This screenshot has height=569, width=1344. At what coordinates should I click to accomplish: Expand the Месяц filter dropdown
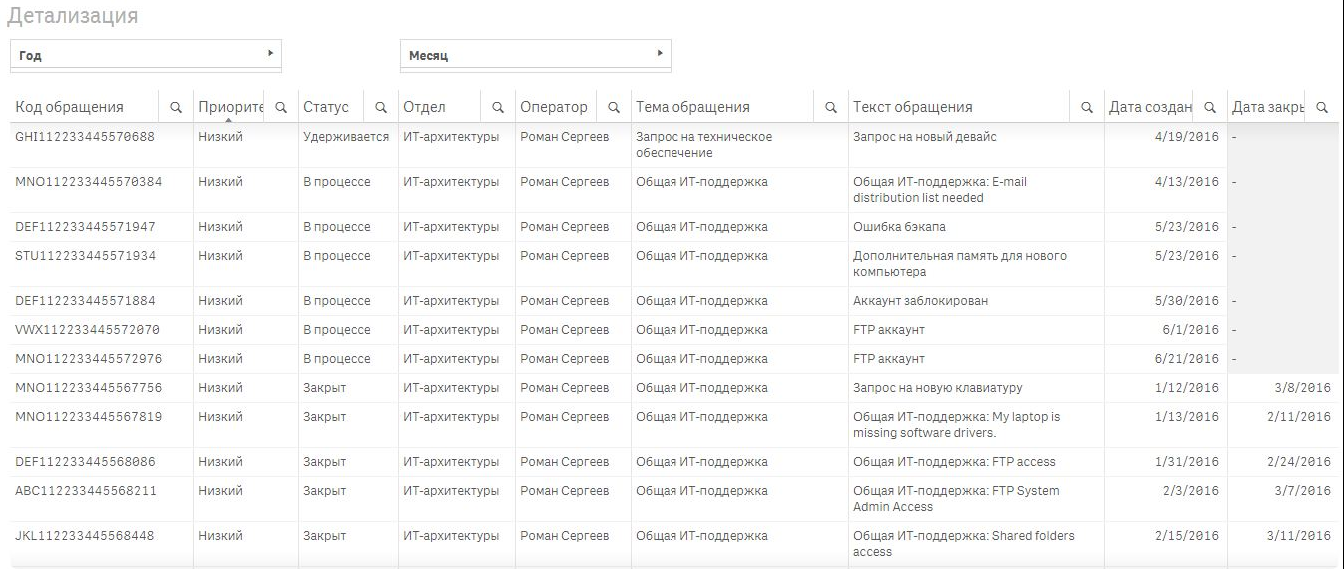tap(536, 55)
